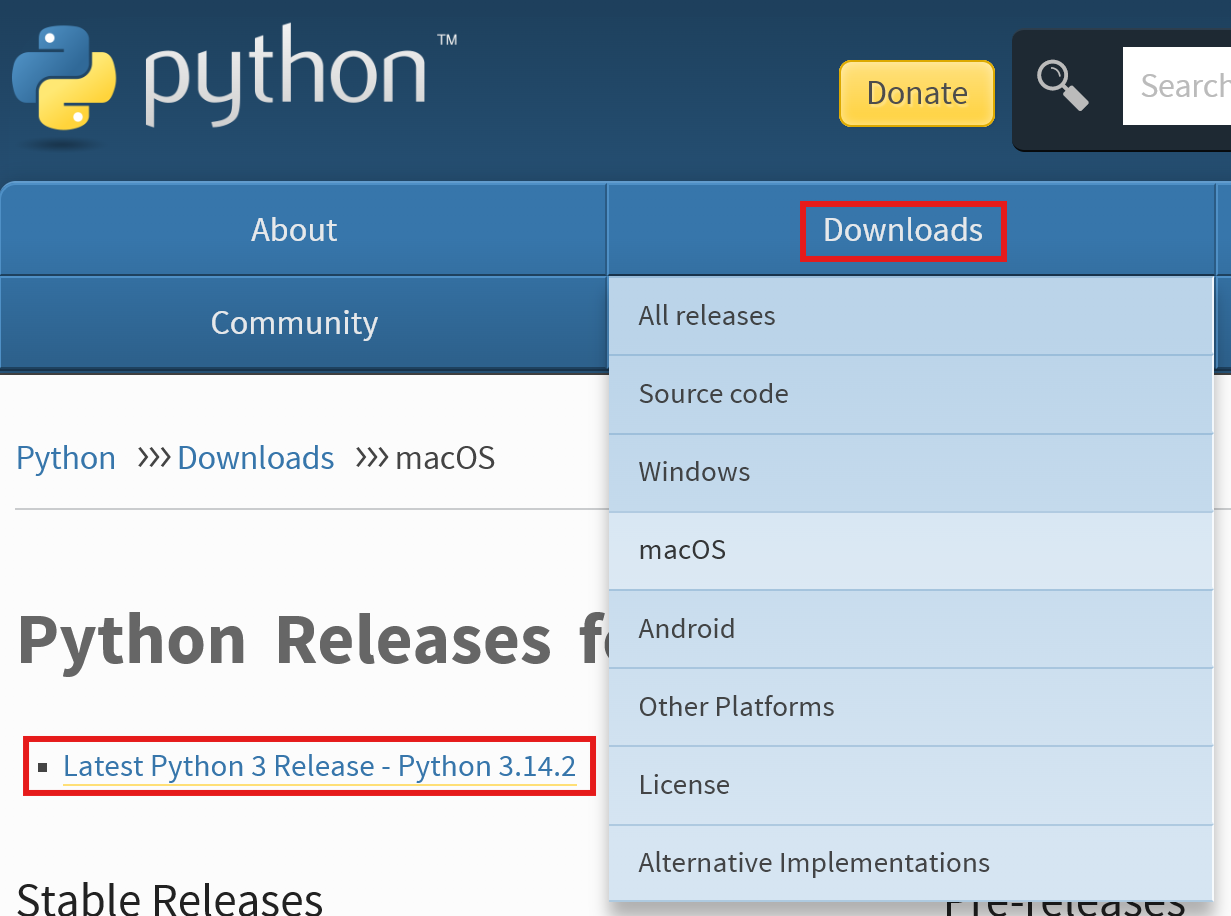Image resolution: width=1231 pixels, height=916 pixels.
Task: Click the Python breadcrumb link
Action: point(65,458)
